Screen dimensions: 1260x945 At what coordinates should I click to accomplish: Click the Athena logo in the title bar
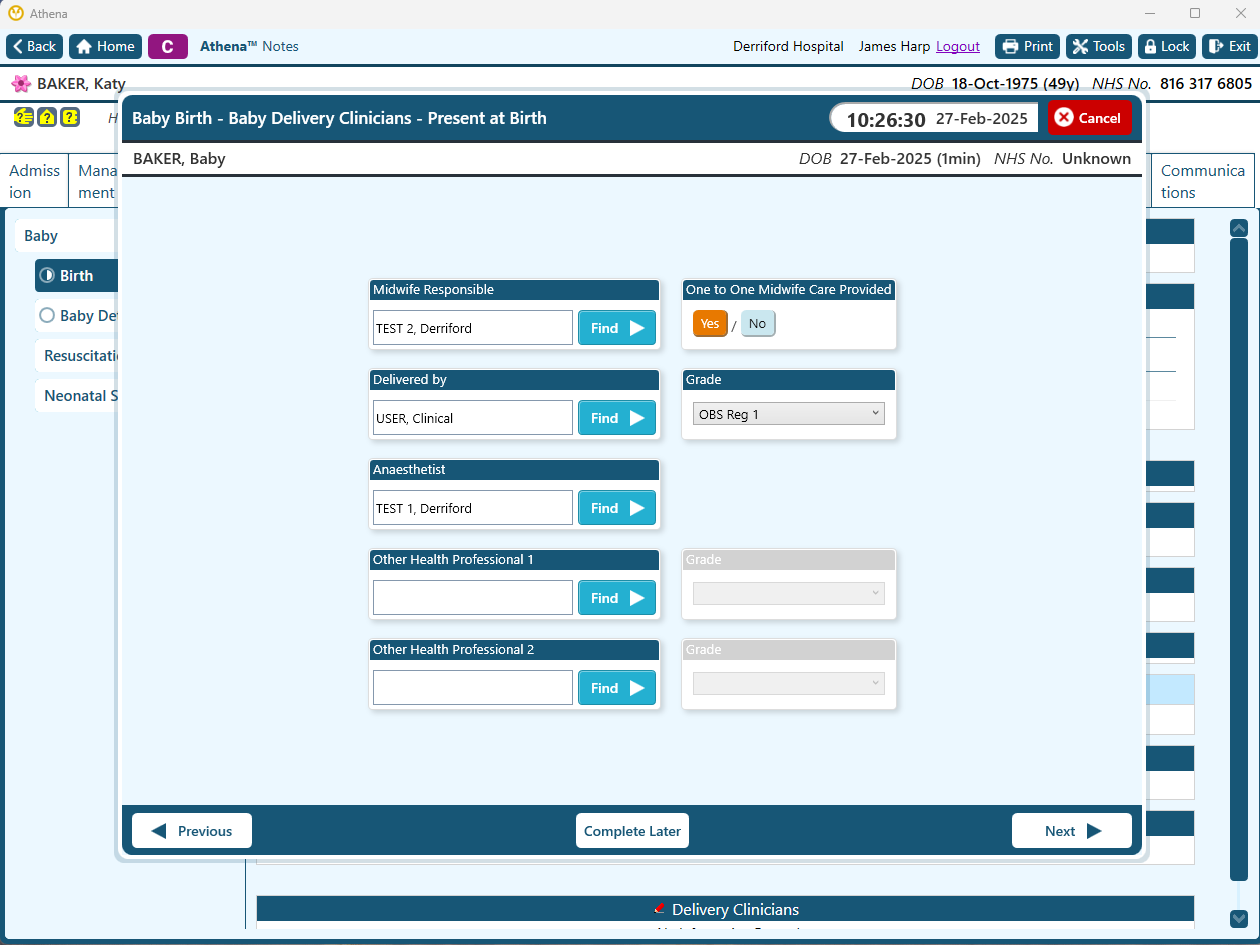[x=16, y=14]
